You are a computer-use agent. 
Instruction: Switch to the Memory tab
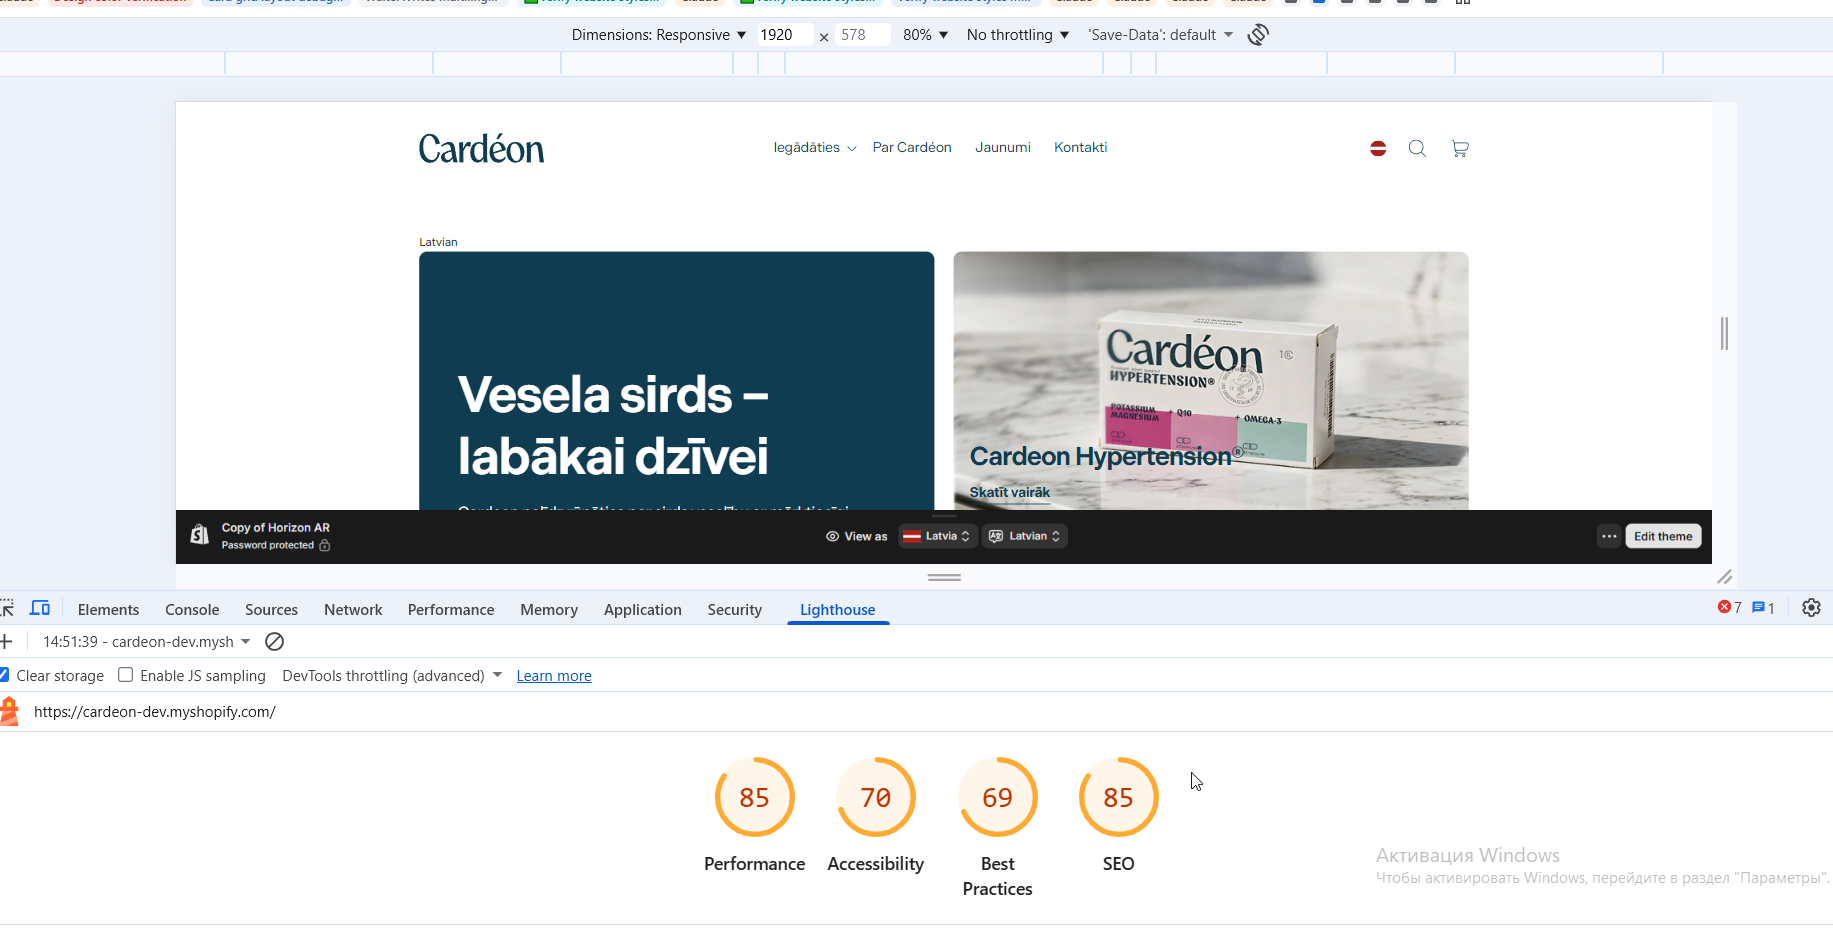tap(549, 609)
